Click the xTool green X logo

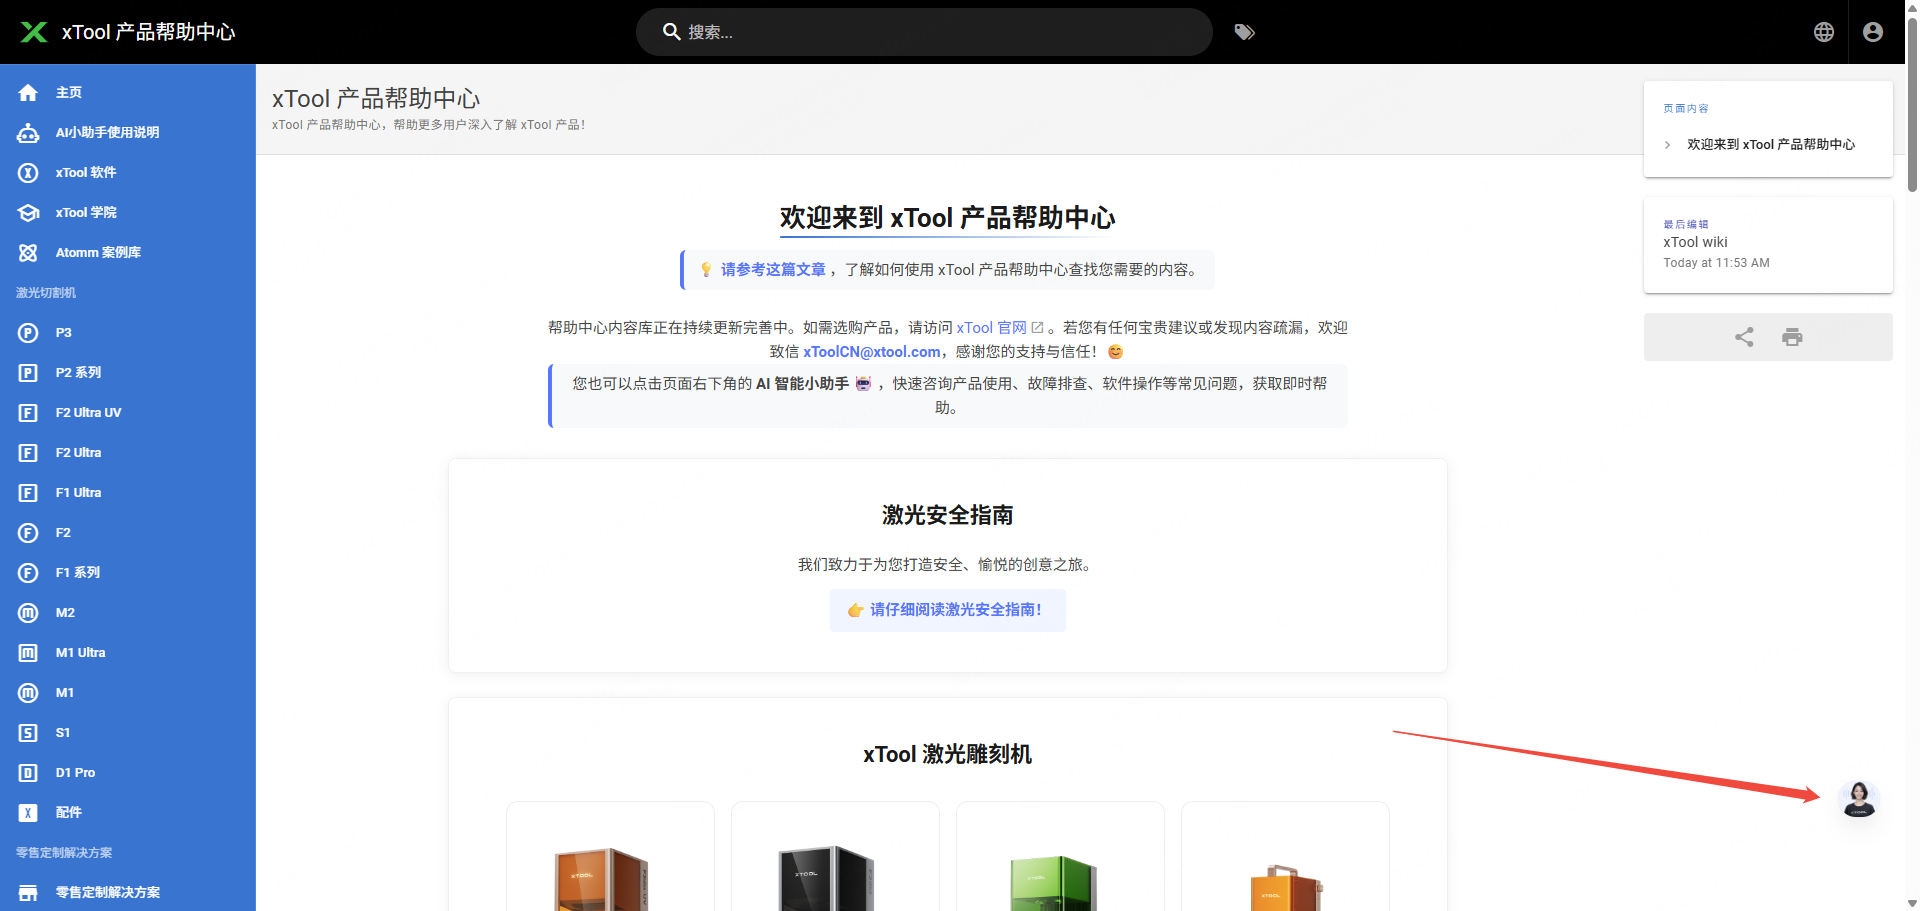(x=34, y=32)
